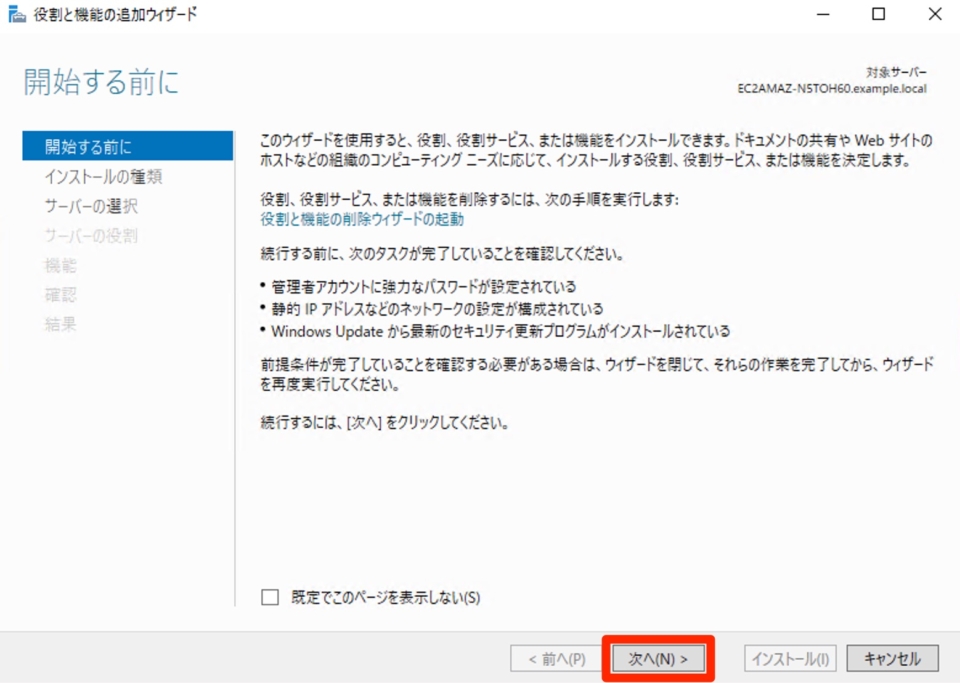Maximize the wizard window
Viewport: 960px width, 683px height.
tap(878, 14)
